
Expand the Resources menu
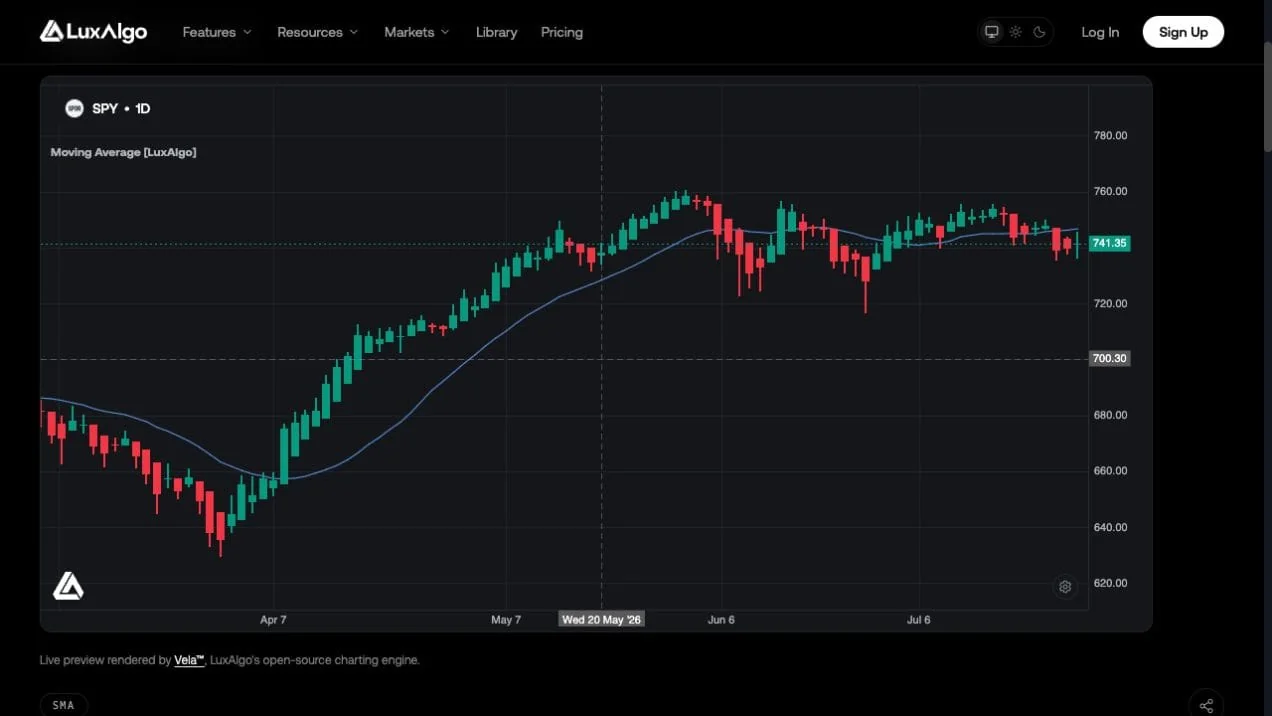[x=317, y=32]
